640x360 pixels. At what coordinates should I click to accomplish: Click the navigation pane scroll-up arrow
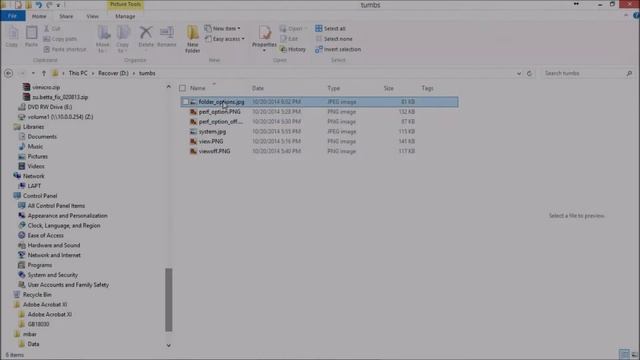[169, 87]
